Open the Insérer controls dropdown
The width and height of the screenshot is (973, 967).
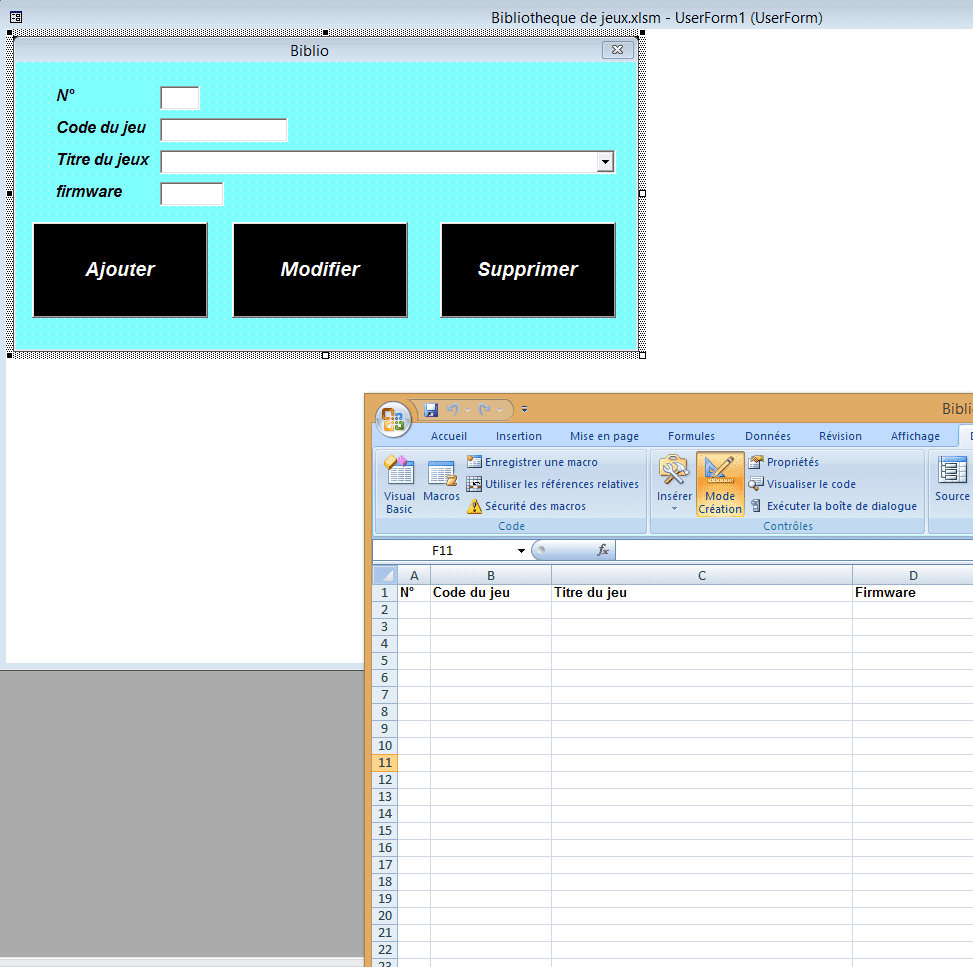(x=674, y=485)
